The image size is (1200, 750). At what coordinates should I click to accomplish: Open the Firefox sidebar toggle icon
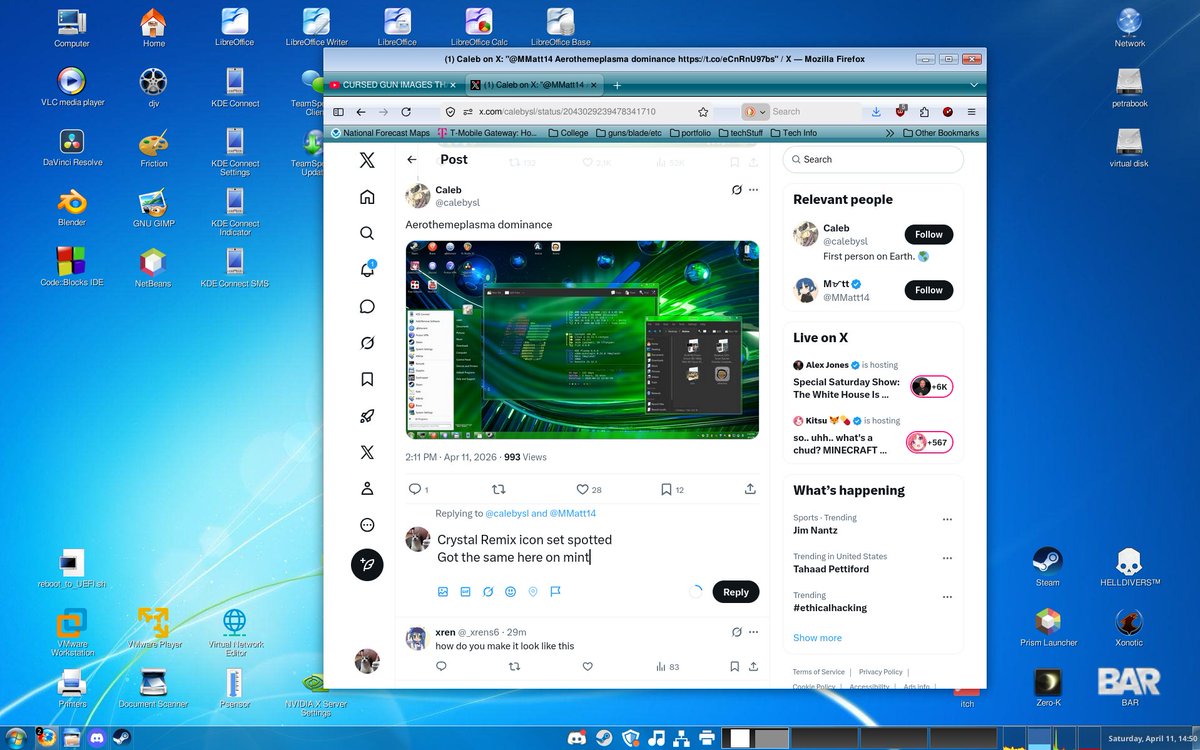339,112
